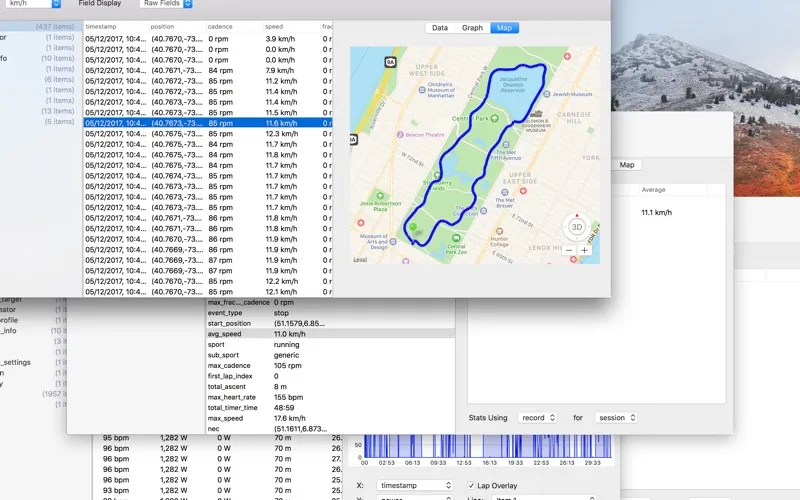Sort by the cadence column header
Screen dimensions: 800x500
click(x=235, y=27)
